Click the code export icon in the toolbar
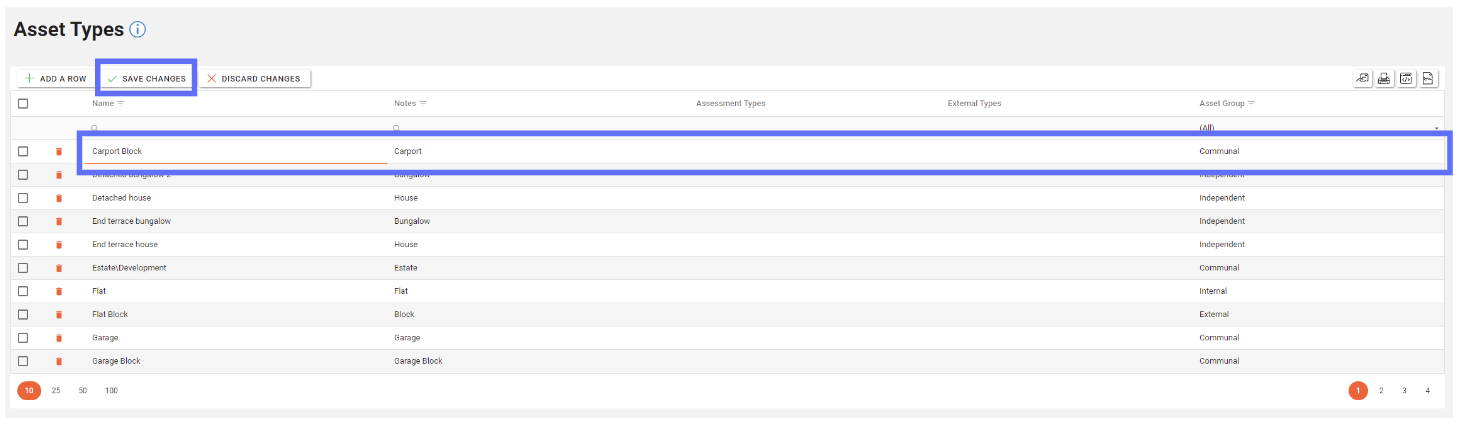The image size is (1460, 425). (1407, 79)
